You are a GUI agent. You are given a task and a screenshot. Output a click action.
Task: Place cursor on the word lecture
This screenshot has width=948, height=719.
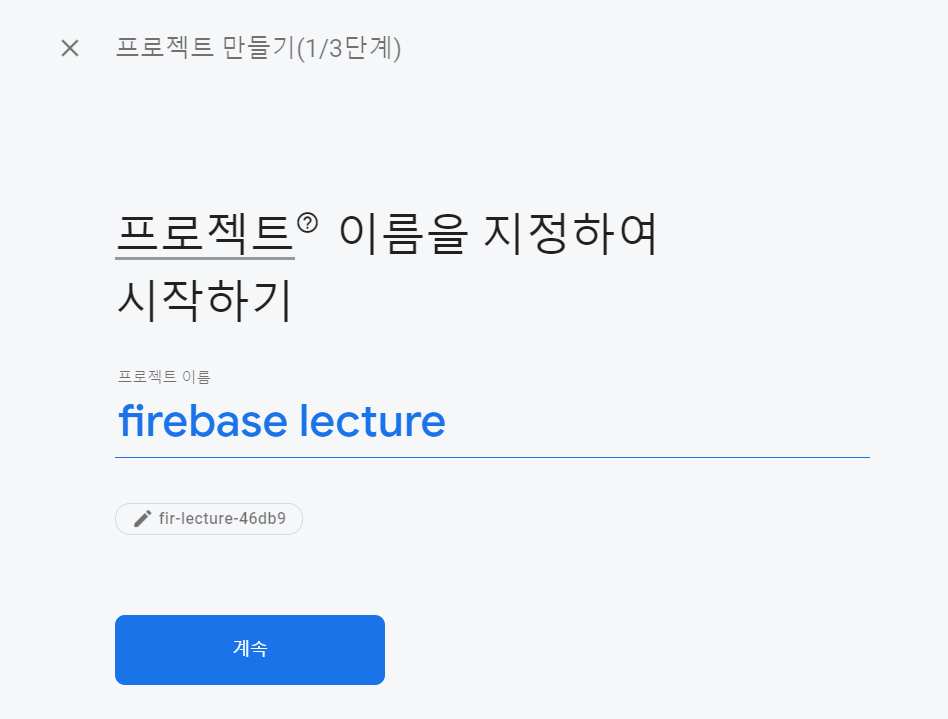coord(372,422)
